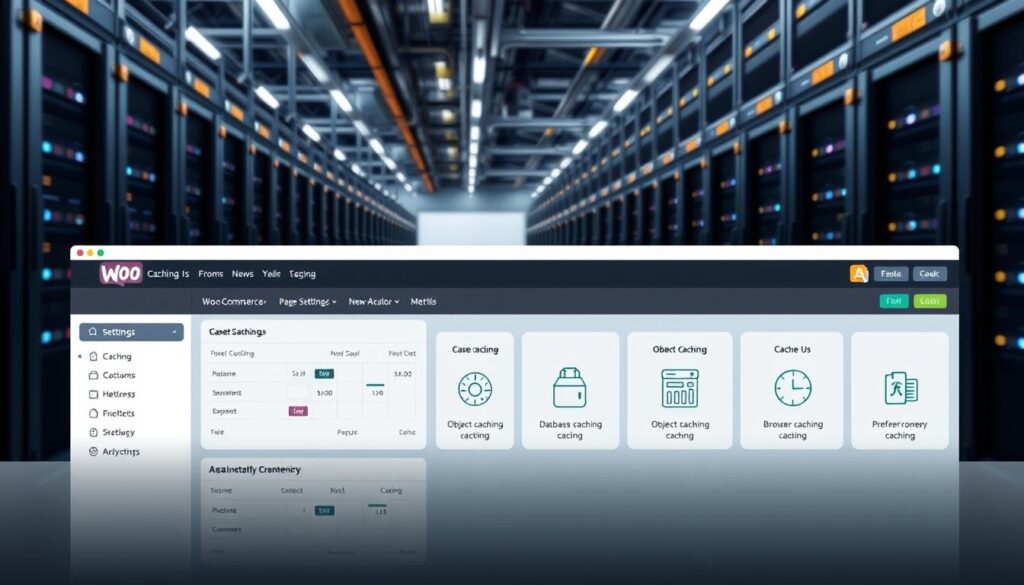Click the Object Caching dashboard panel icon
1024x585 pixels.
pos(679,388)
